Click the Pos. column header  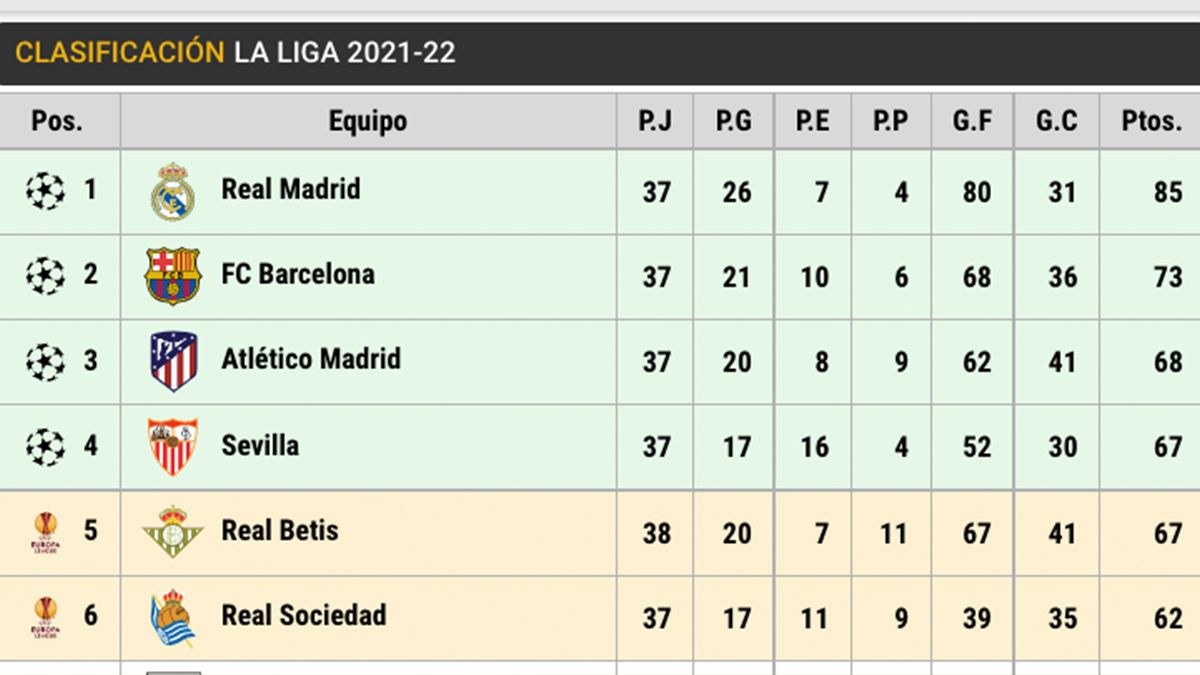tap(57, 121)
